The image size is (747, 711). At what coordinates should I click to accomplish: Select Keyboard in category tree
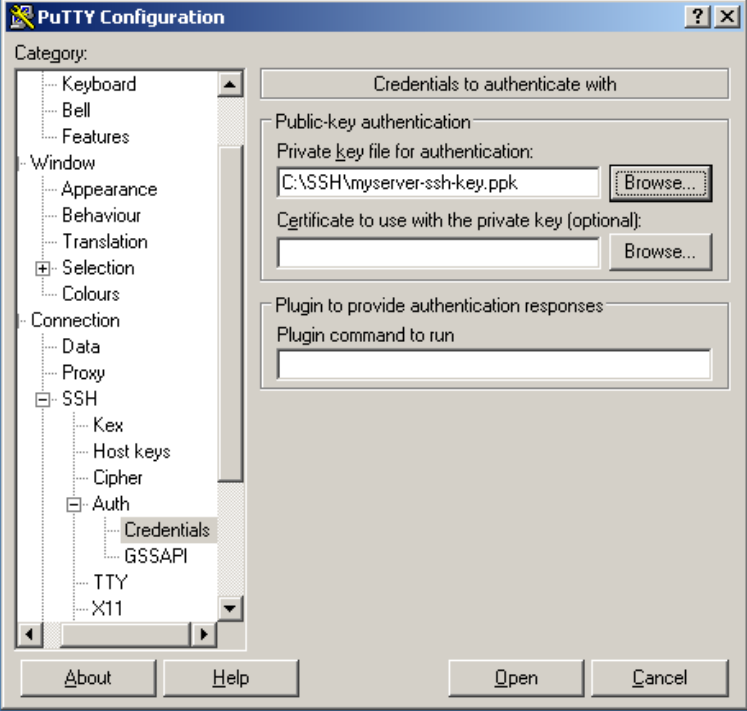pos(99,84)
